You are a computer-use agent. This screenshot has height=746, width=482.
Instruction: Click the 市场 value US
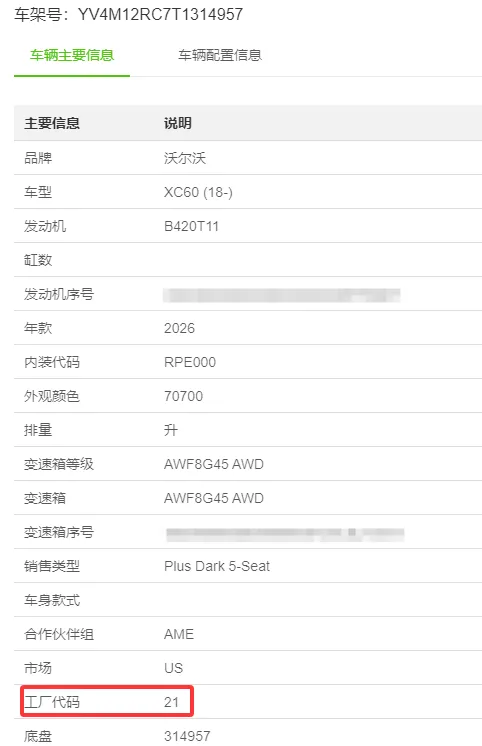tap(173, 668)
